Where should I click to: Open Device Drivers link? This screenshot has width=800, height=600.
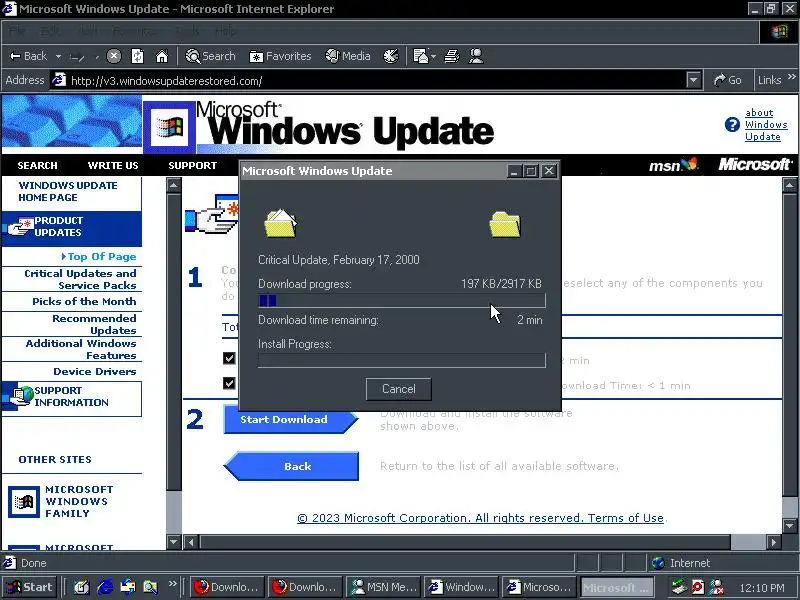coord(94,371)
